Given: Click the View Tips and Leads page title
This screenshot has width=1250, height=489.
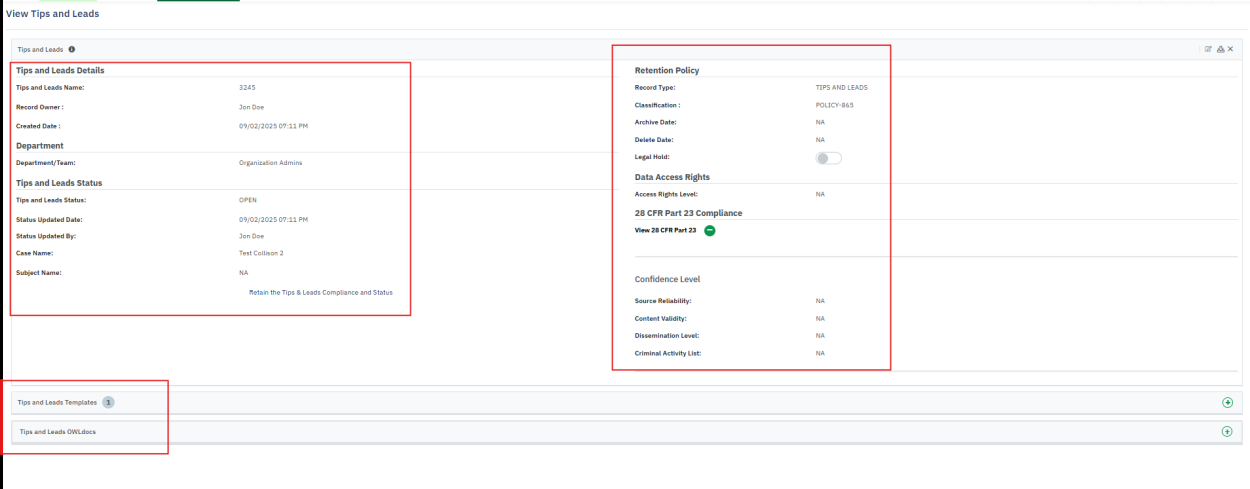Looking at the screenshot, I should (x=52, y=14).
